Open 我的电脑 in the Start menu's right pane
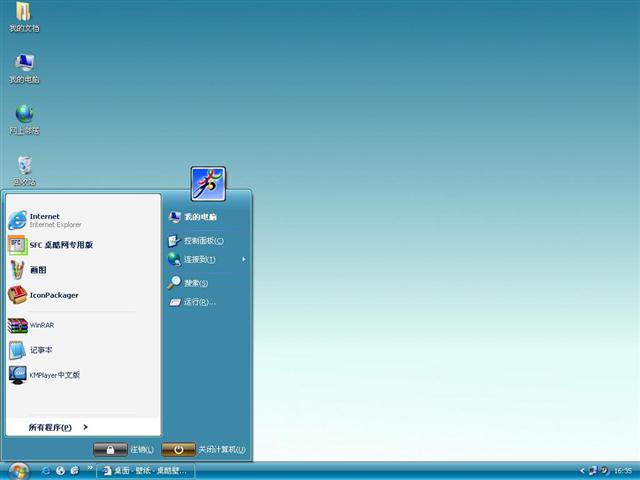This screenshot has width=640, height=480. coord(193,217)
